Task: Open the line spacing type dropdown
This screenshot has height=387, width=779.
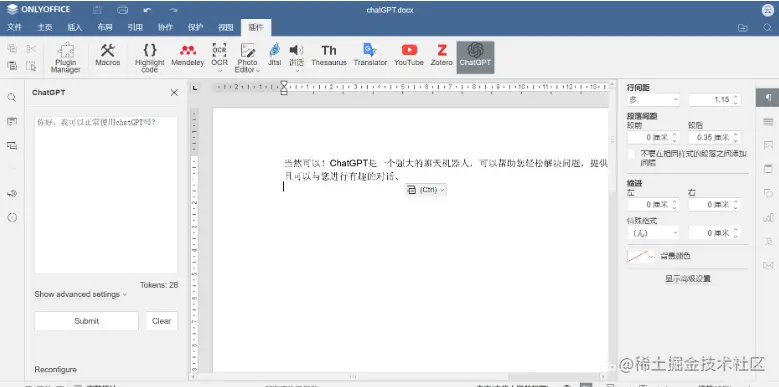Action: coord(653,99)
